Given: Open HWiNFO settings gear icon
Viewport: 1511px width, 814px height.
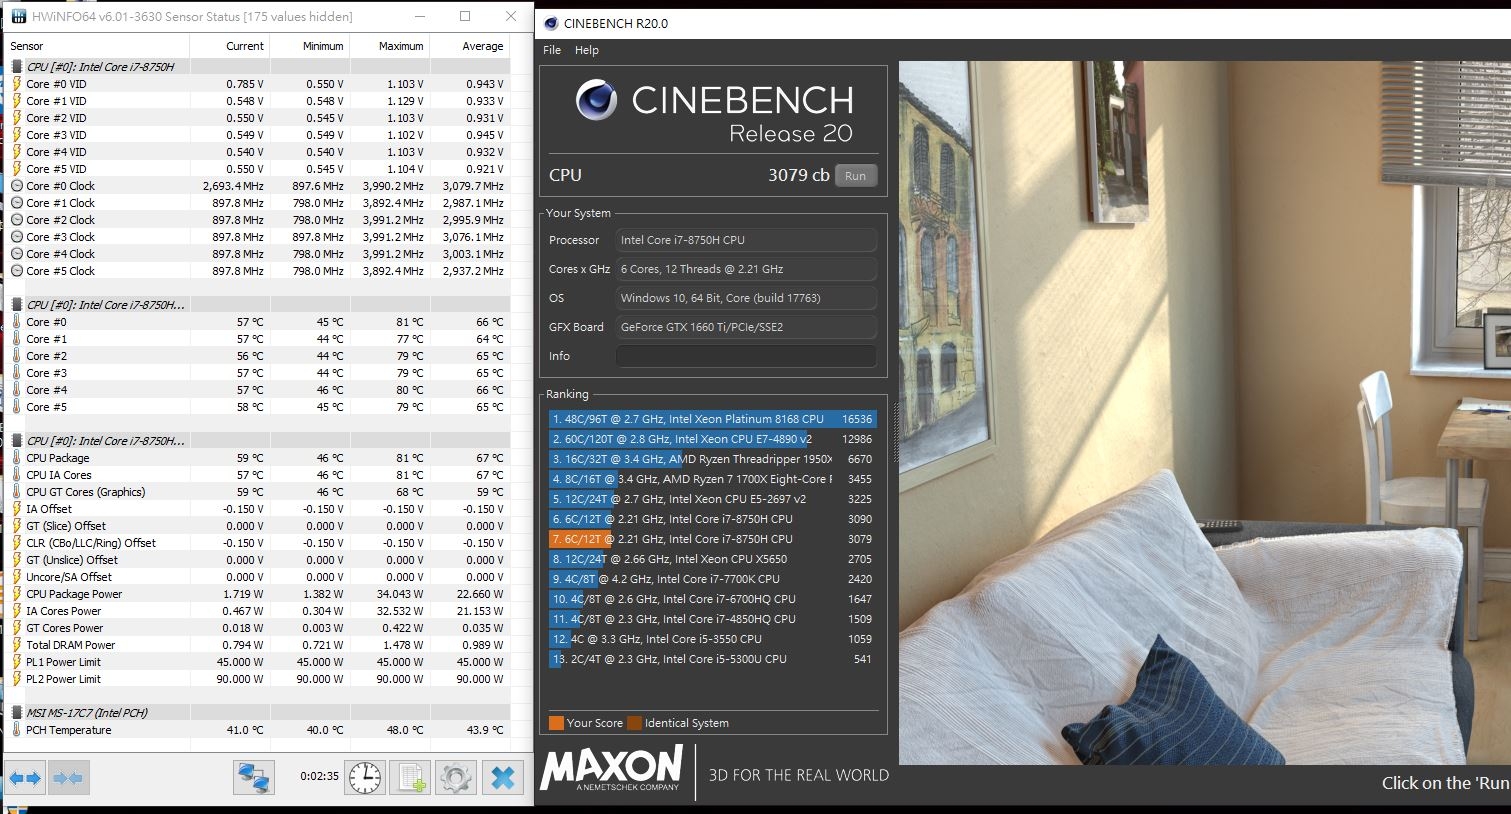Looking at the screenshot, I should click(456, 778).
